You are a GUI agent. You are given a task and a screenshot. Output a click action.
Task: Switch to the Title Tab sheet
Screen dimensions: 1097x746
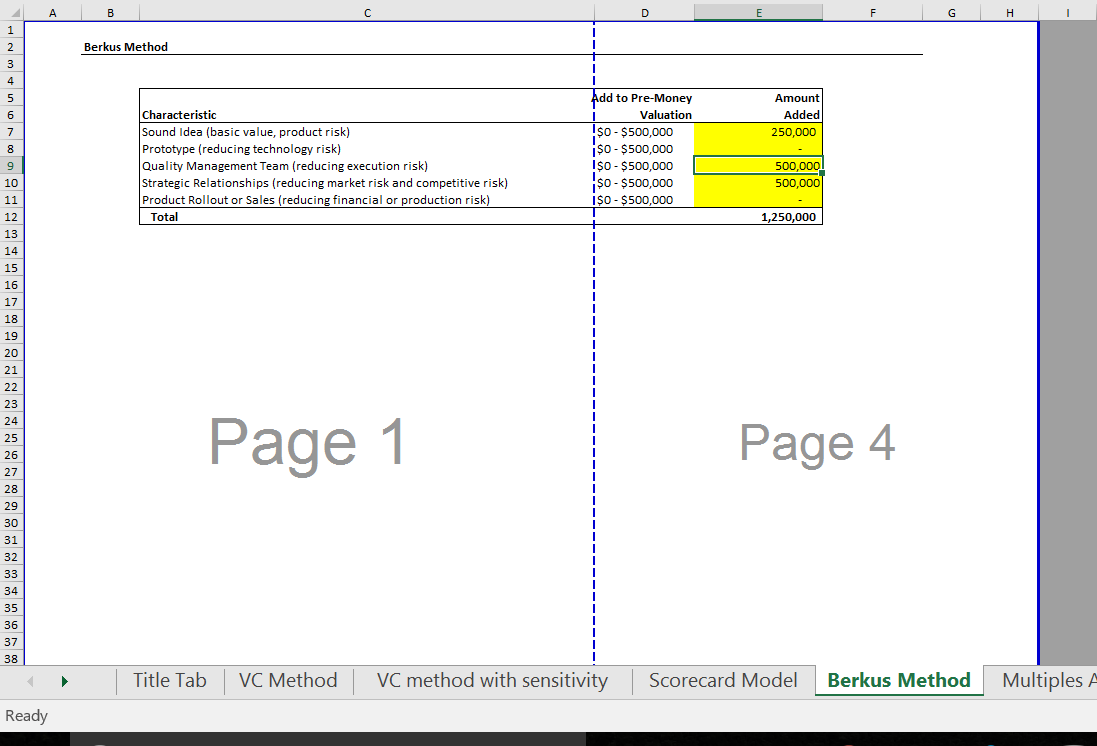point(170,680)
